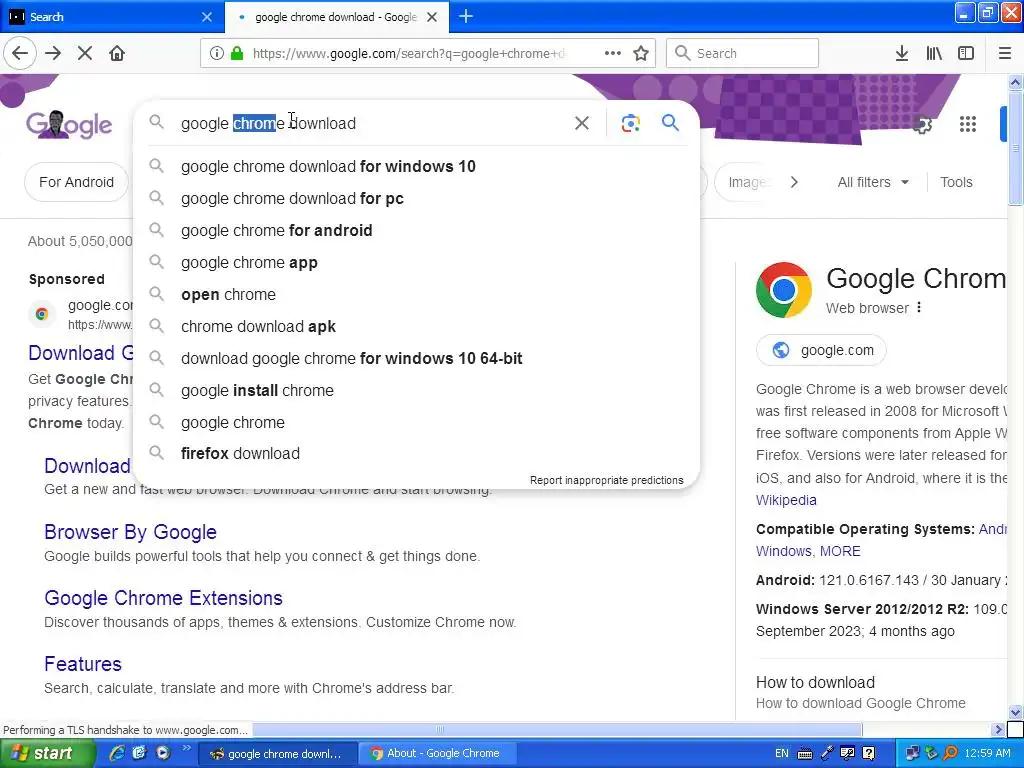Screen dimensions: 1024x768
Task: Open google.com button in knowledge panel
Action: coord(822,350)
